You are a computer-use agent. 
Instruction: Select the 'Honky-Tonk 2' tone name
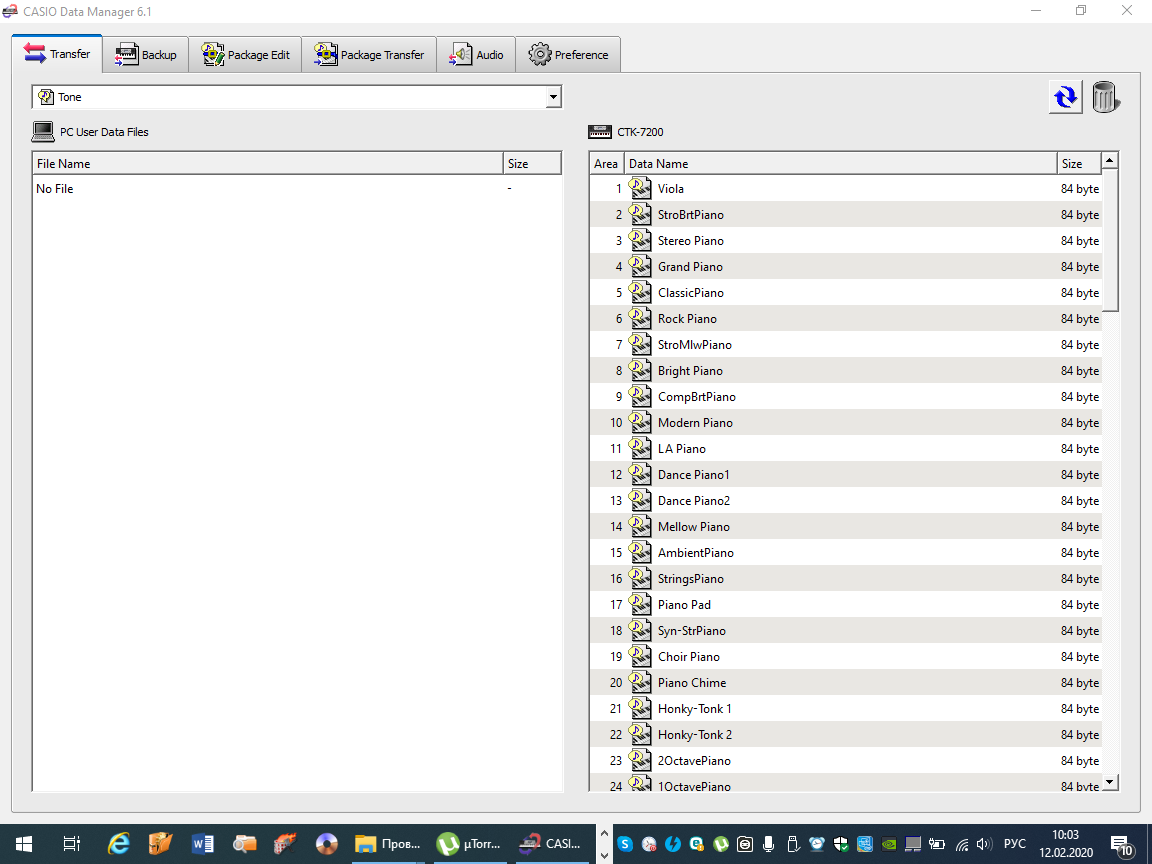[x=694, y=735]
